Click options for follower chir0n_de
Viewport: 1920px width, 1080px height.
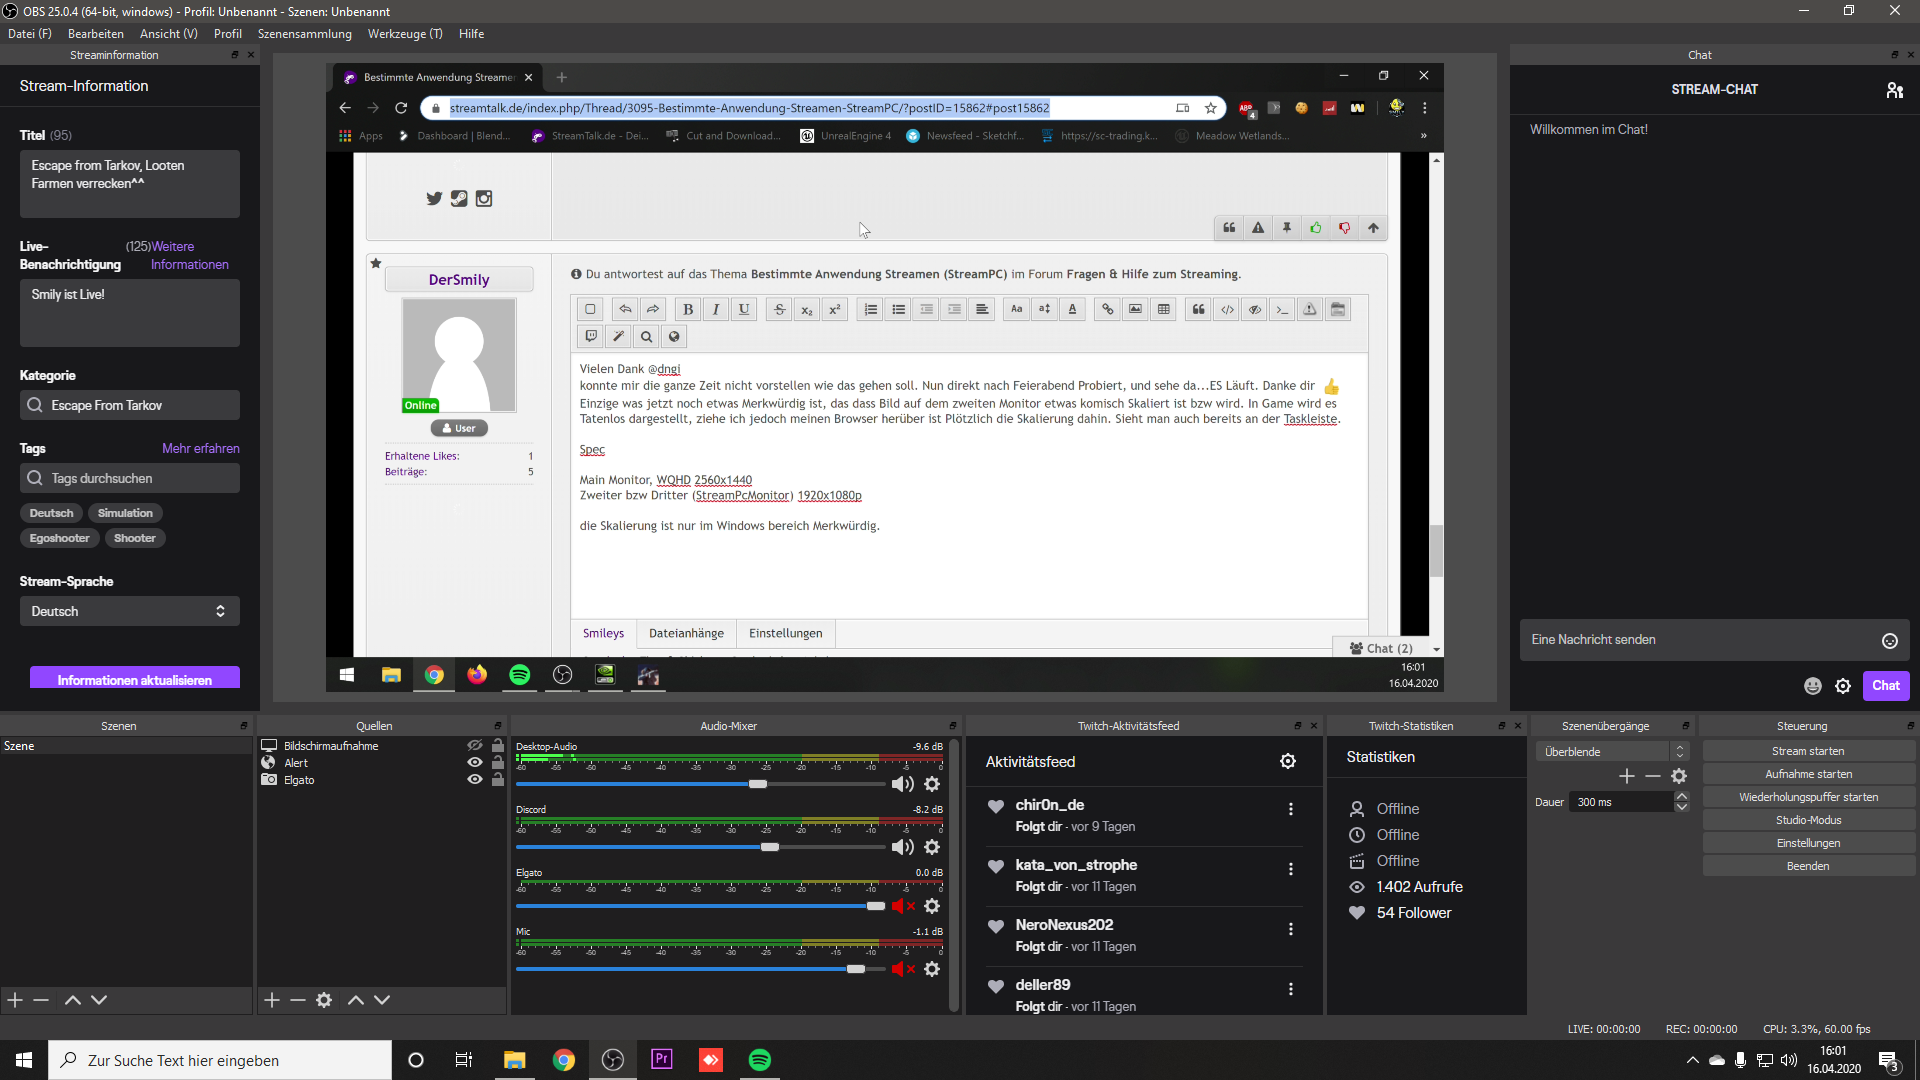click(1291, 809)
